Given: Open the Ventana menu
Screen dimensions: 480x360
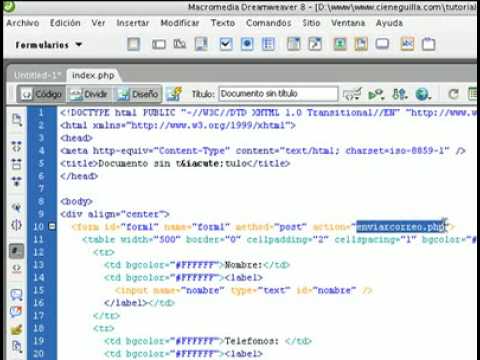Looking at the screenshot, I should point(348,23).
